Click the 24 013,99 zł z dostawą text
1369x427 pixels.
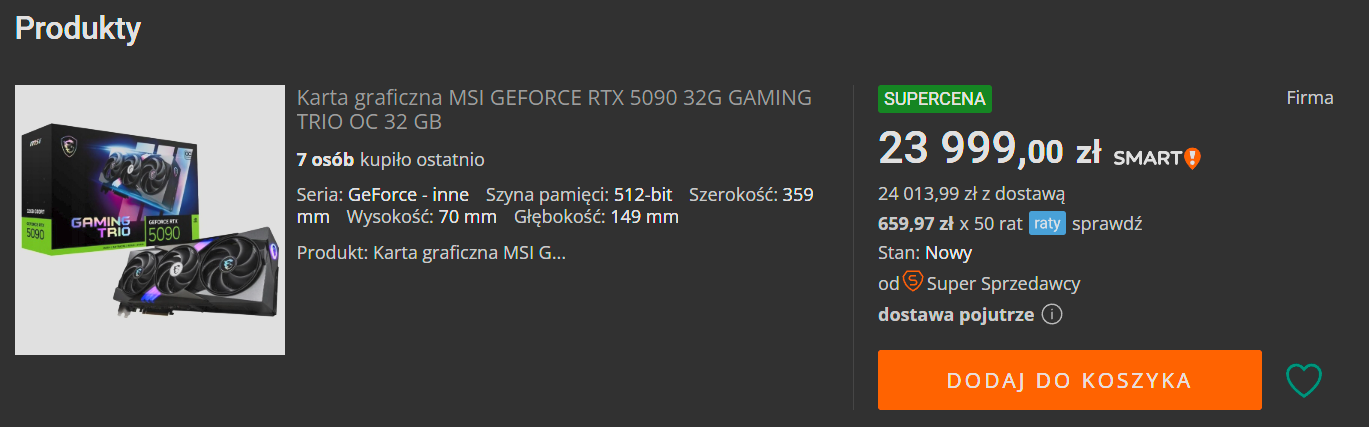(971, 194)
